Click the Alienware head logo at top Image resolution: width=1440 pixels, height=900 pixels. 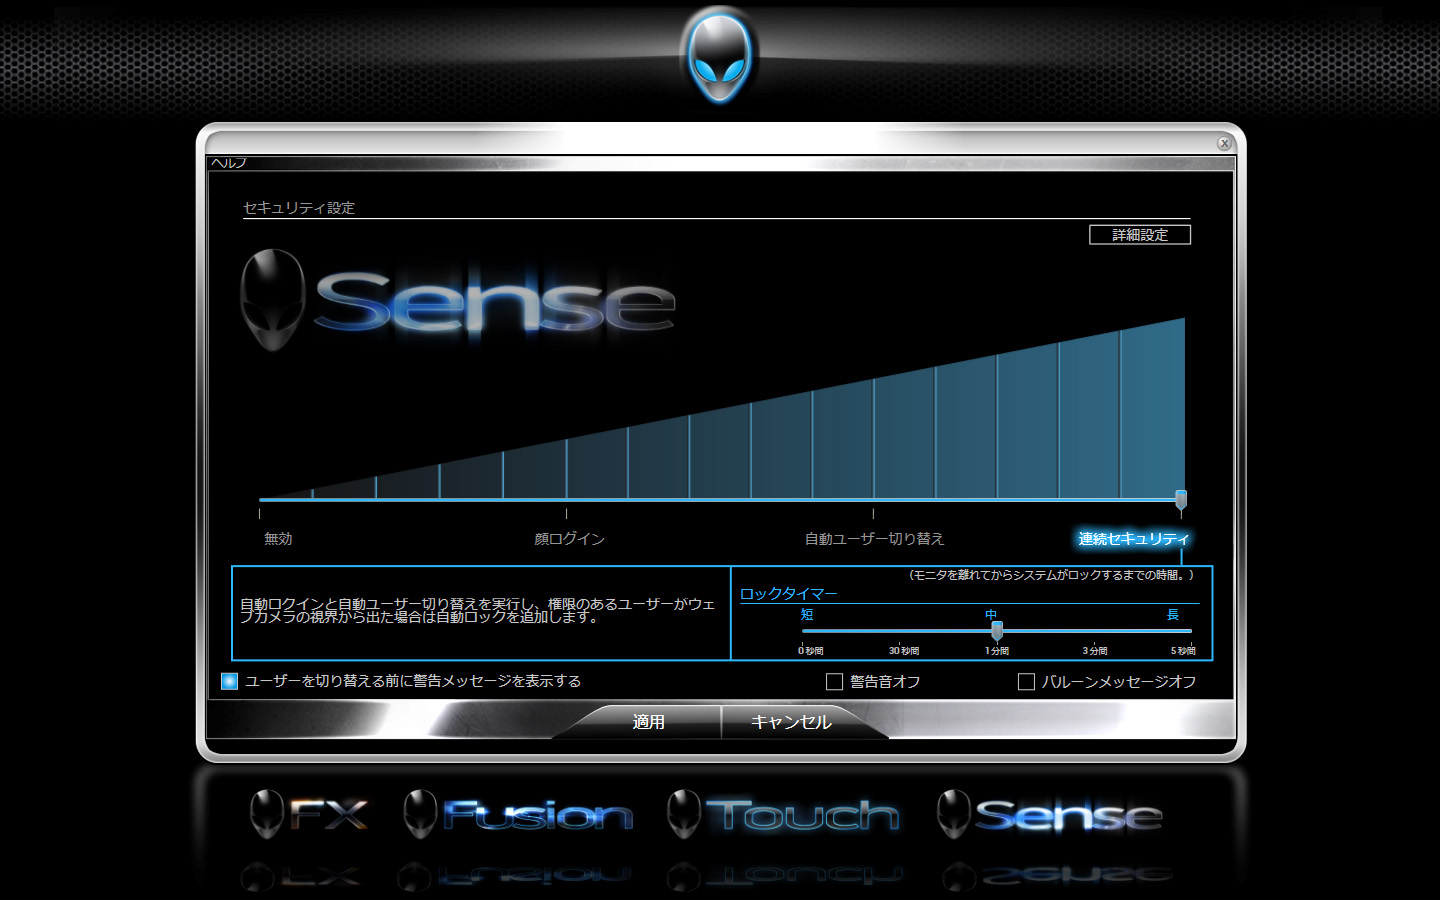pos(719,55)
